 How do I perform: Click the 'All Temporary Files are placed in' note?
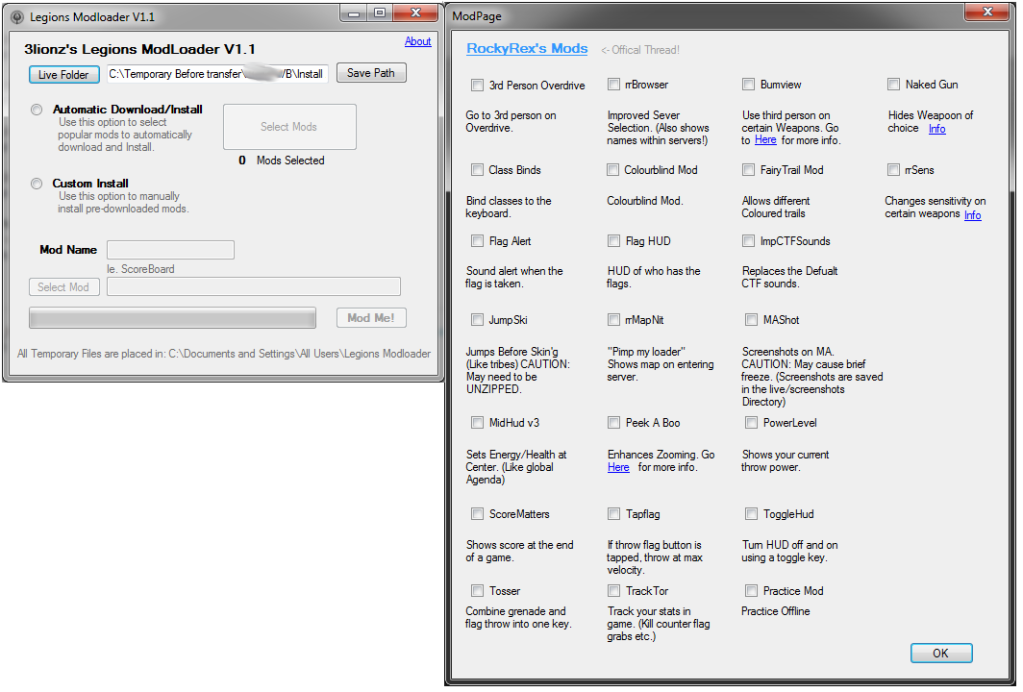pyautogui.click(x=224, y=354)
